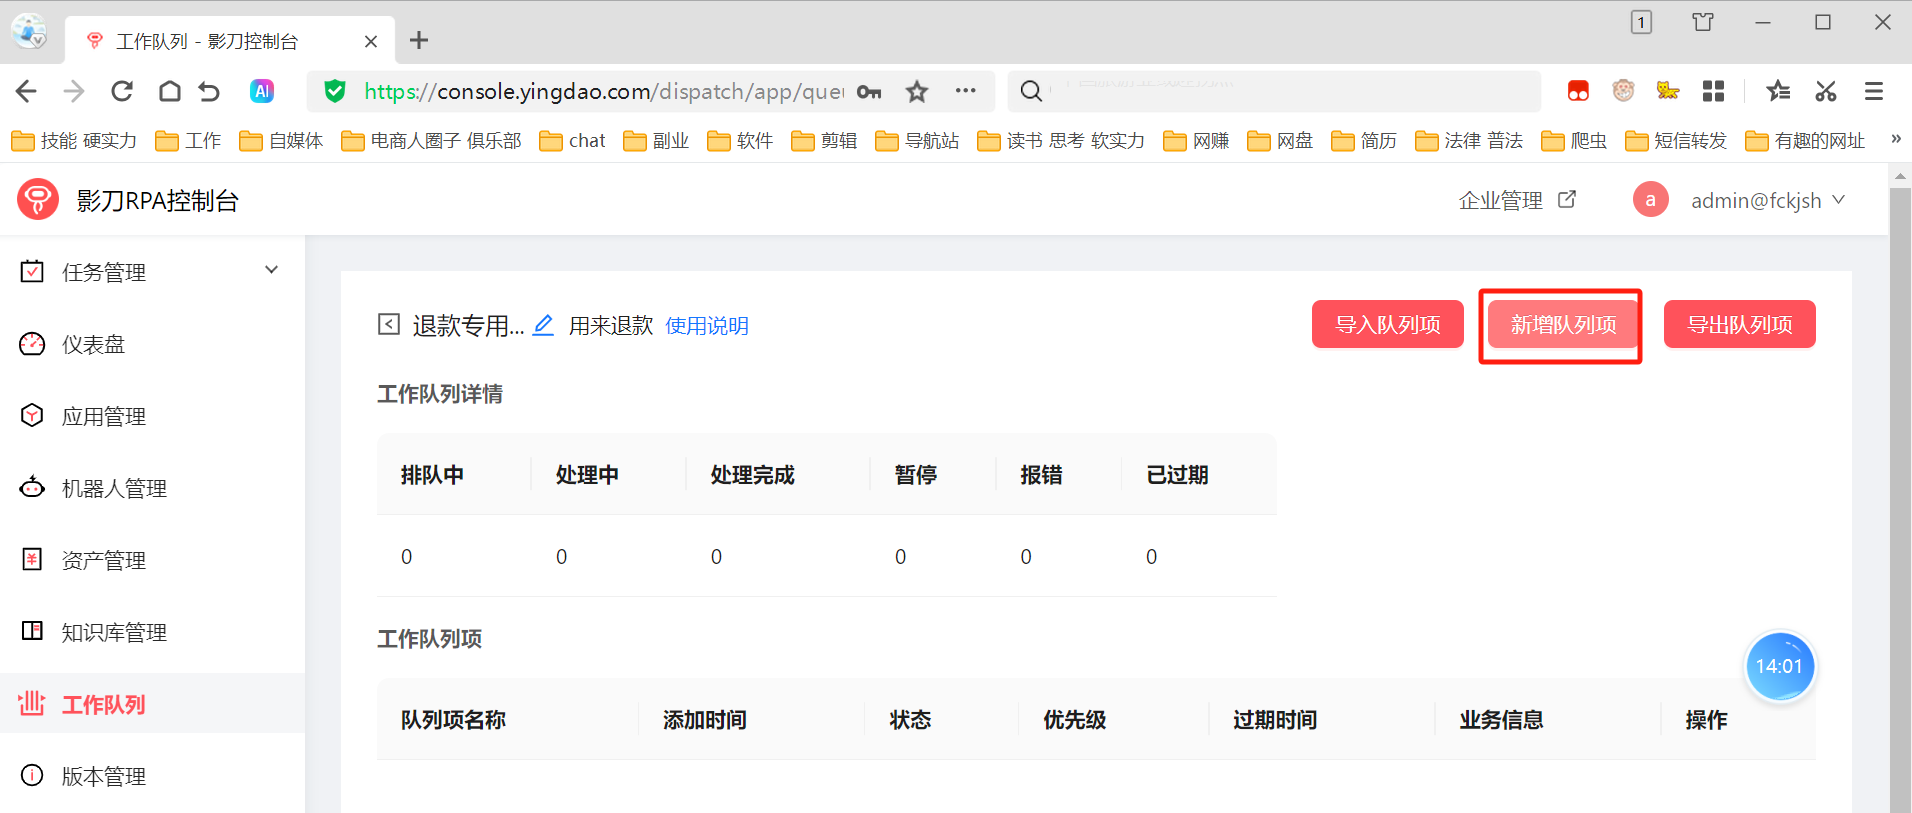Image resolution: width=1912 pixels, height=813 pixels.
Task: Open the extensions grid icon
Action: click(x=1713, y=92)
